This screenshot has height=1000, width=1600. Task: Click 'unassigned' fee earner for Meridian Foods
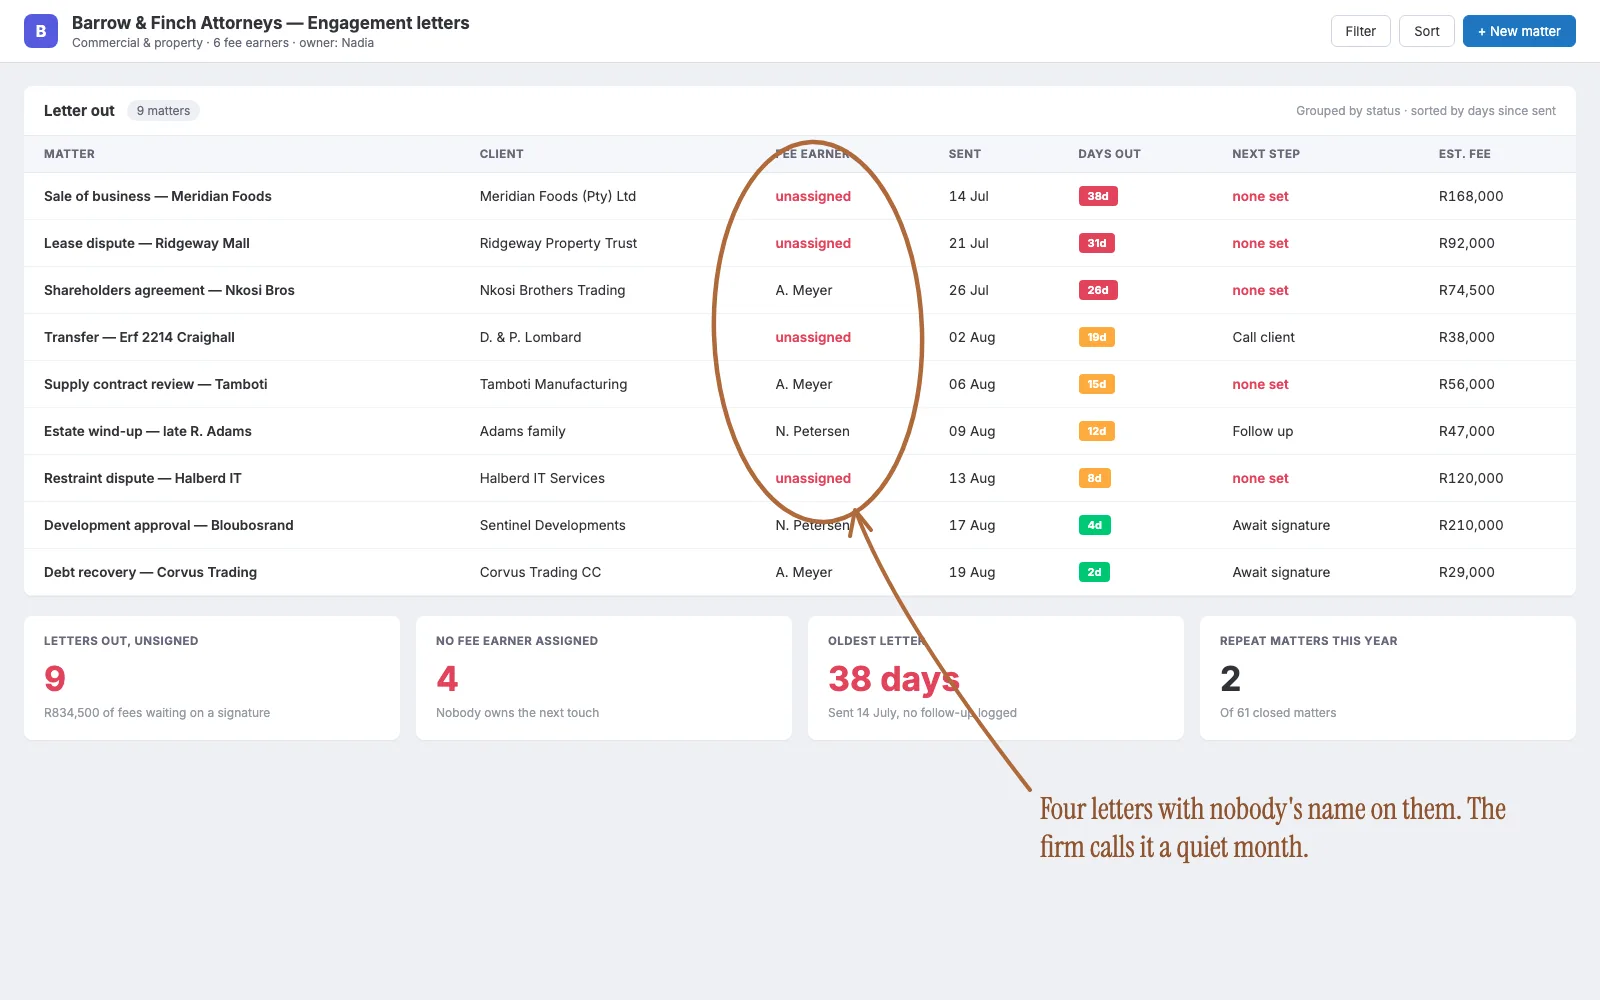[813, 196]
